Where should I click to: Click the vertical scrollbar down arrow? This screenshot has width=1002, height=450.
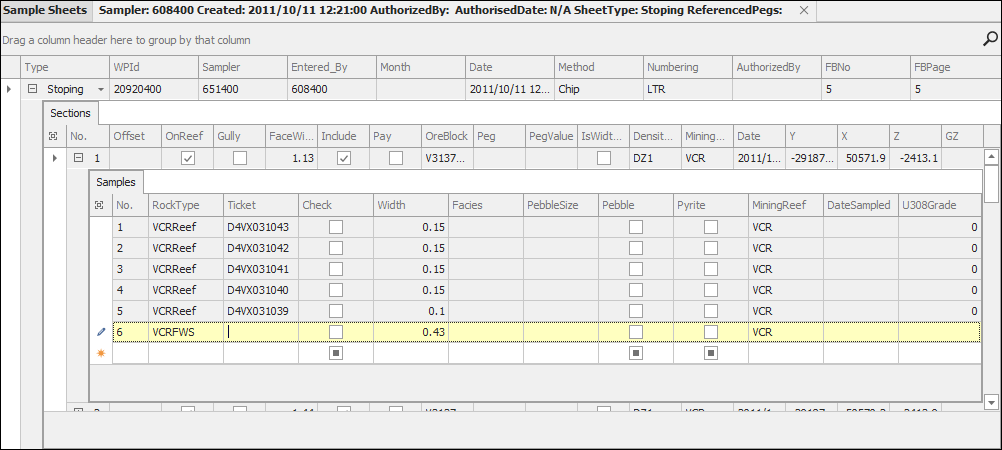coord(992,401)
